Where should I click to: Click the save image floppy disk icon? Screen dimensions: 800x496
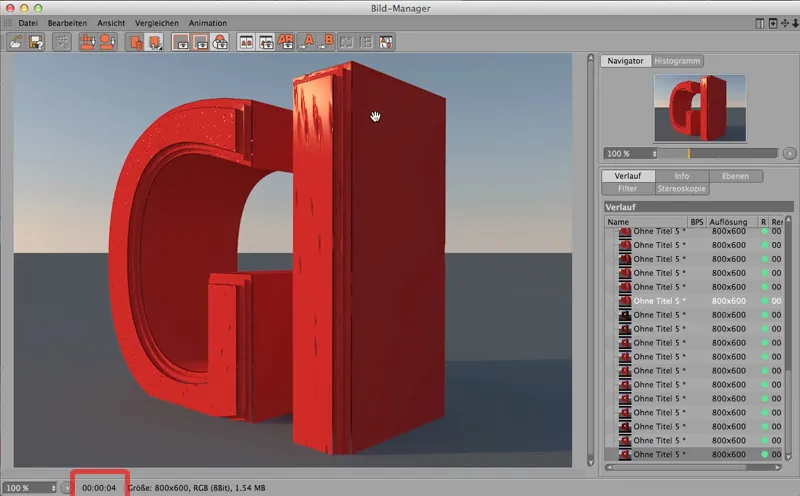pos(36,42)
